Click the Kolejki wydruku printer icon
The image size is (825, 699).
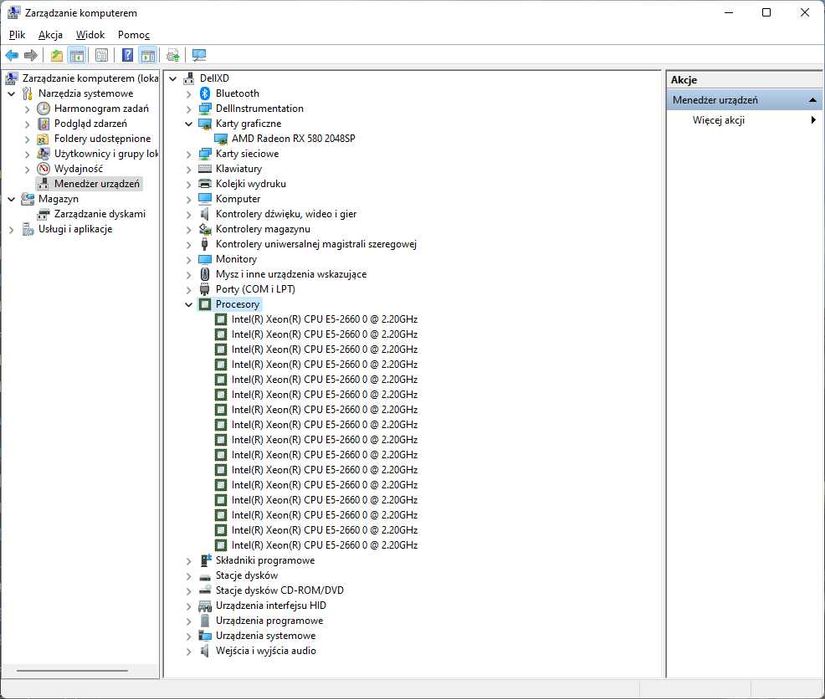pos(205,184)
